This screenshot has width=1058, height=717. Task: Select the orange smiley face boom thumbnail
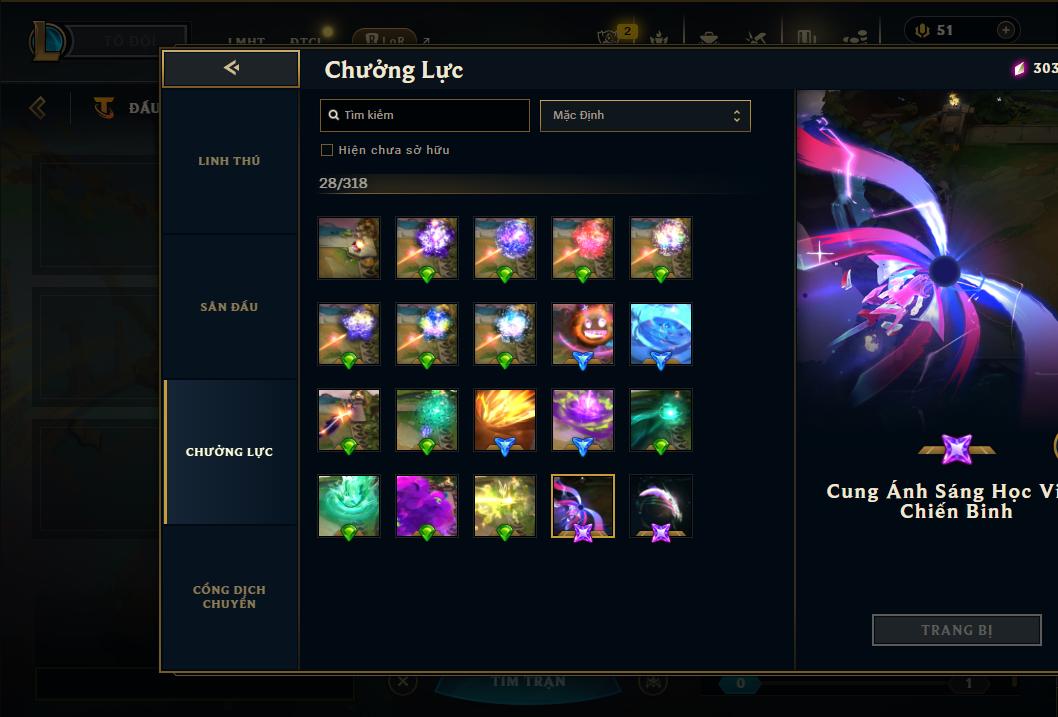tap(583, 334)
